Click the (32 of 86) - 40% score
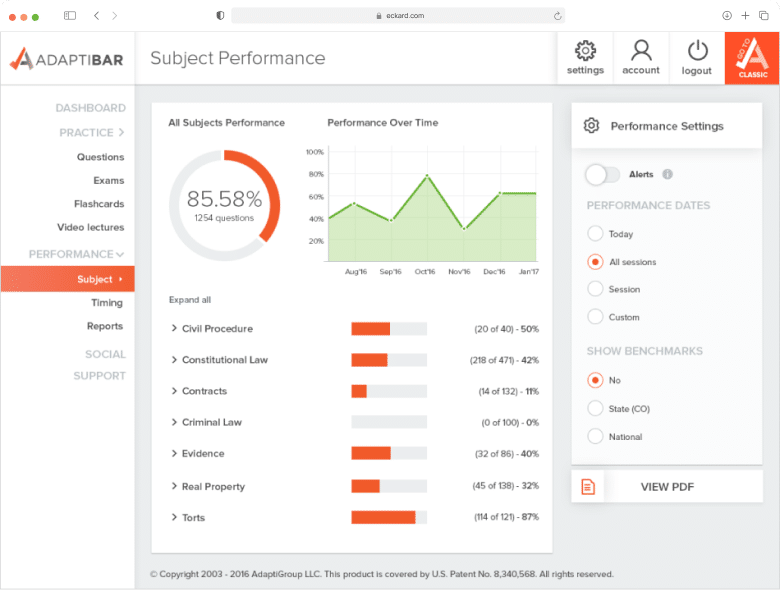The width and height of the screenshot is (780, 590). [507, 453]
